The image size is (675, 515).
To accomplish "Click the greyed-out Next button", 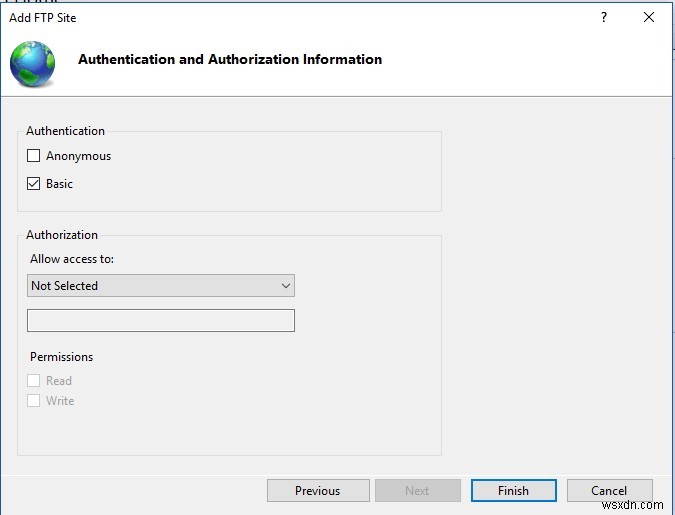I will (x=418, y=490).
